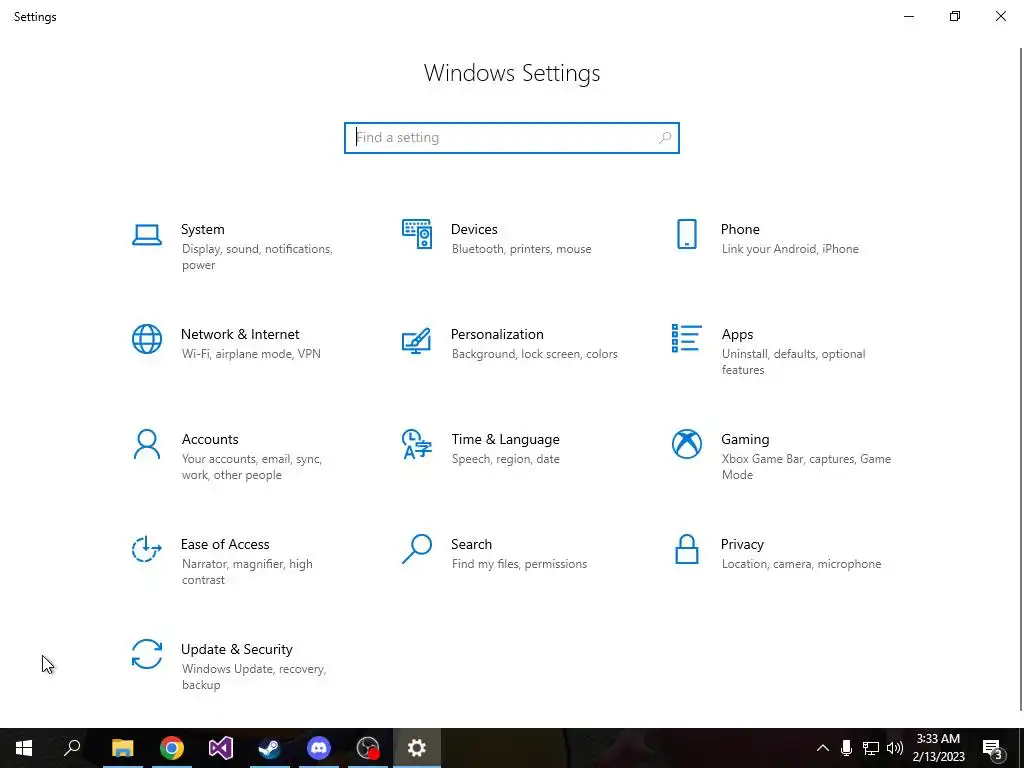
Task: Open taskbar search magnifier
Action: click(72, 748)
